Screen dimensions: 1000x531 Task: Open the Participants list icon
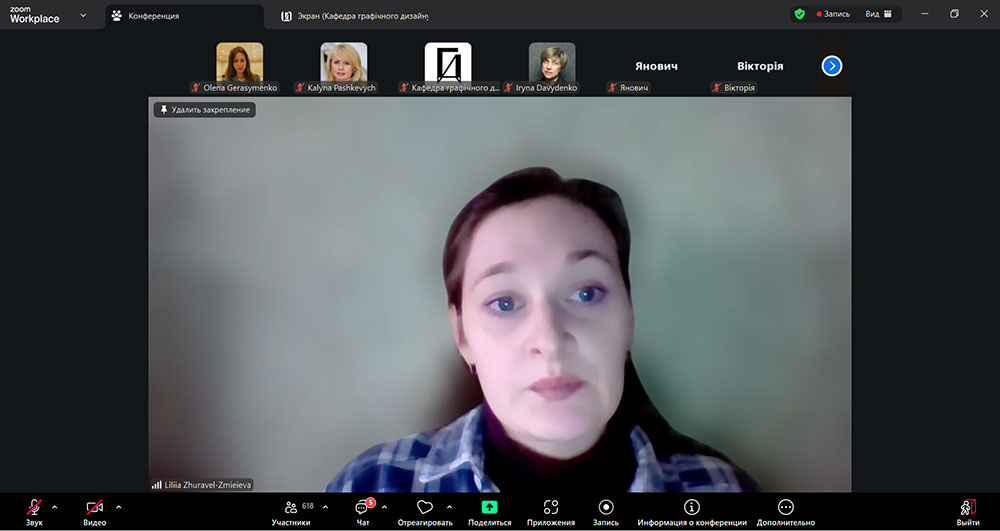[290, 508]
